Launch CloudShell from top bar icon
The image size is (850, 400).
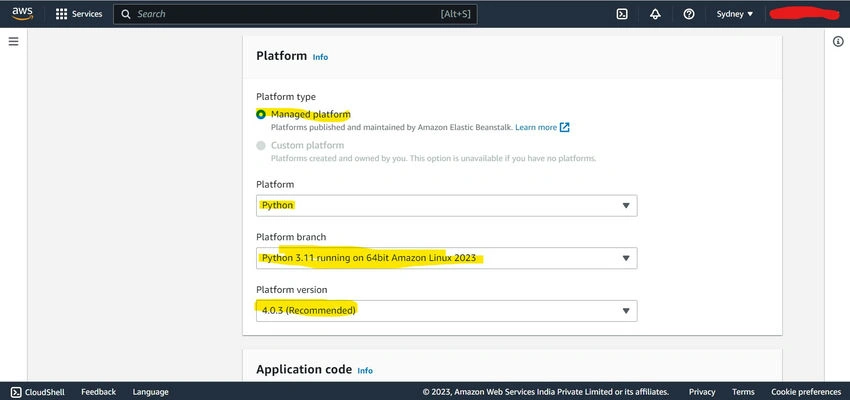tap(622, 14)
